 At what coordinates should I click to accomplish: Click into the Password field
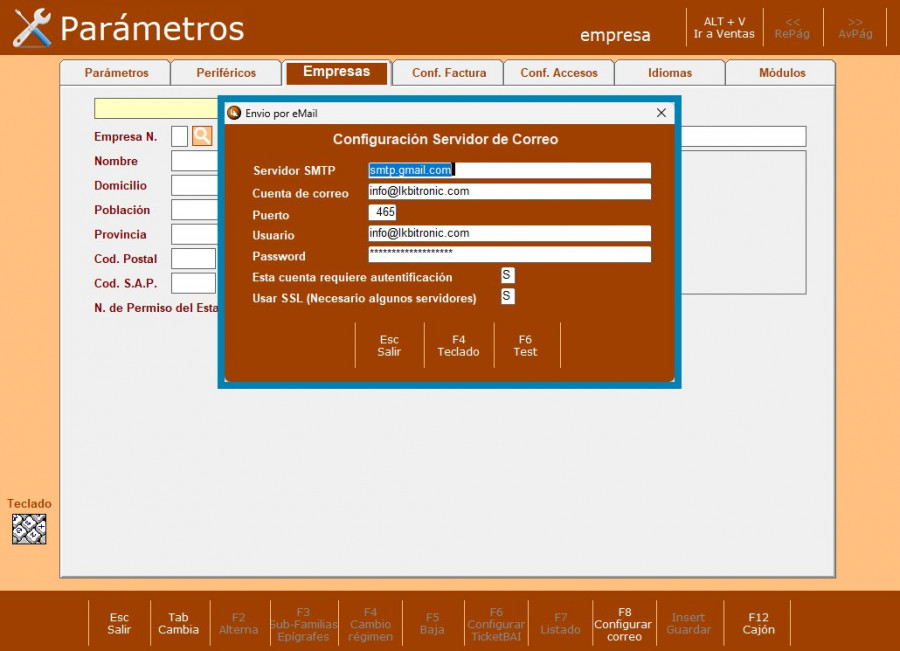[509, 254]
